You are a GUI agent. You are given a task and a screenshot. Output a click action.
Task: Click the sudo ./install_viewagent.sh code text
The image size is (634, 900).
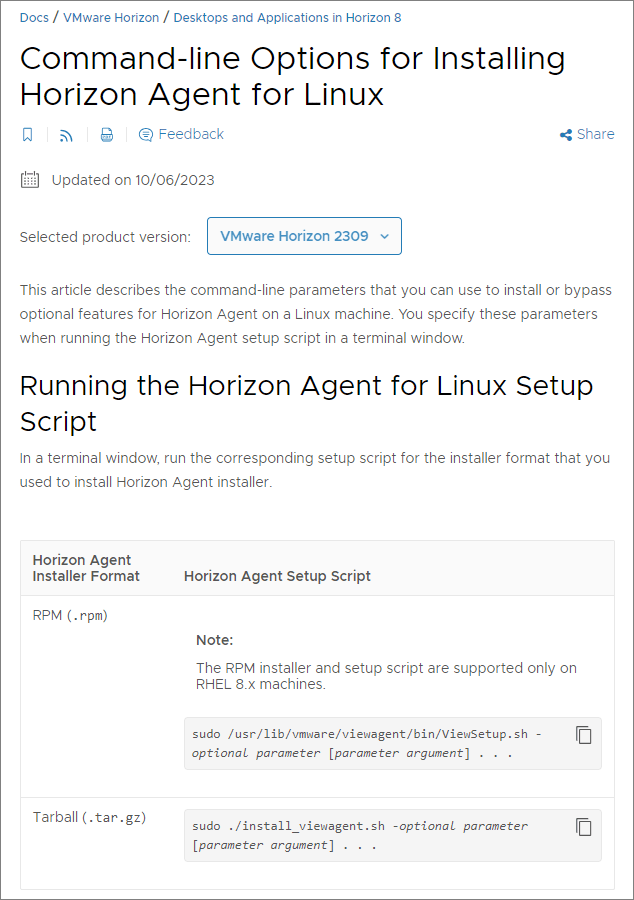point(360,835)
